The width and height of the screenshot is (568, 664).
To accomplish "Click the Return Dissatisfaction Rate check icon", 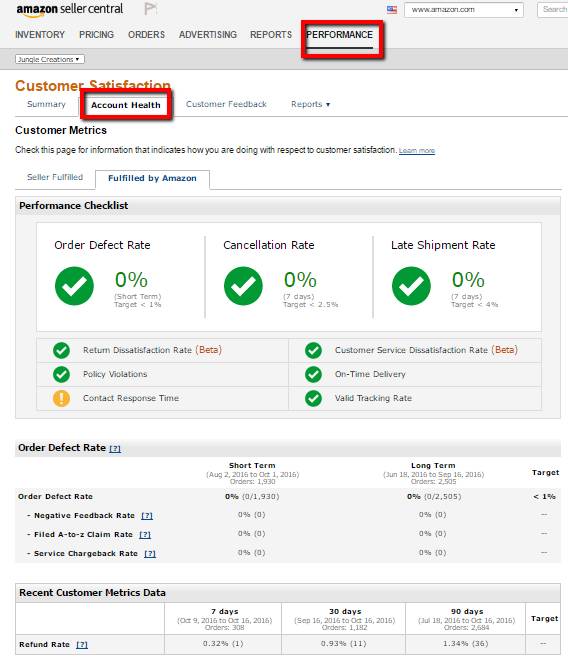I will coord(61,350).
